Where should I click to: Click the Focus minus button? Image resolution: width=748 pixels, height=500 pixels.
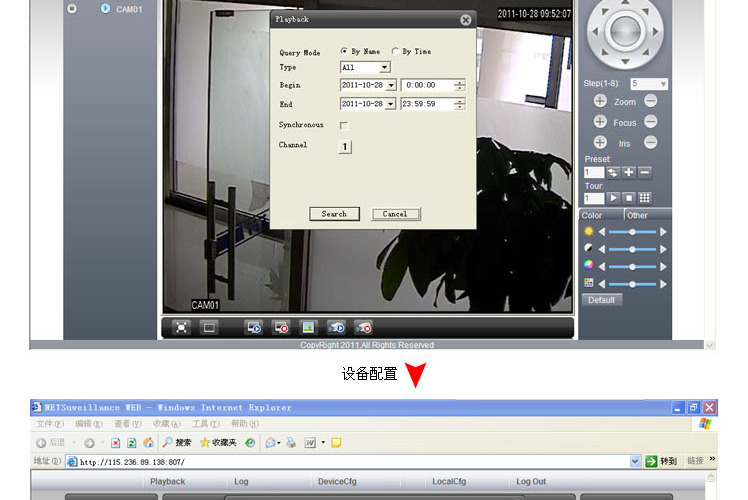point(650,122)
